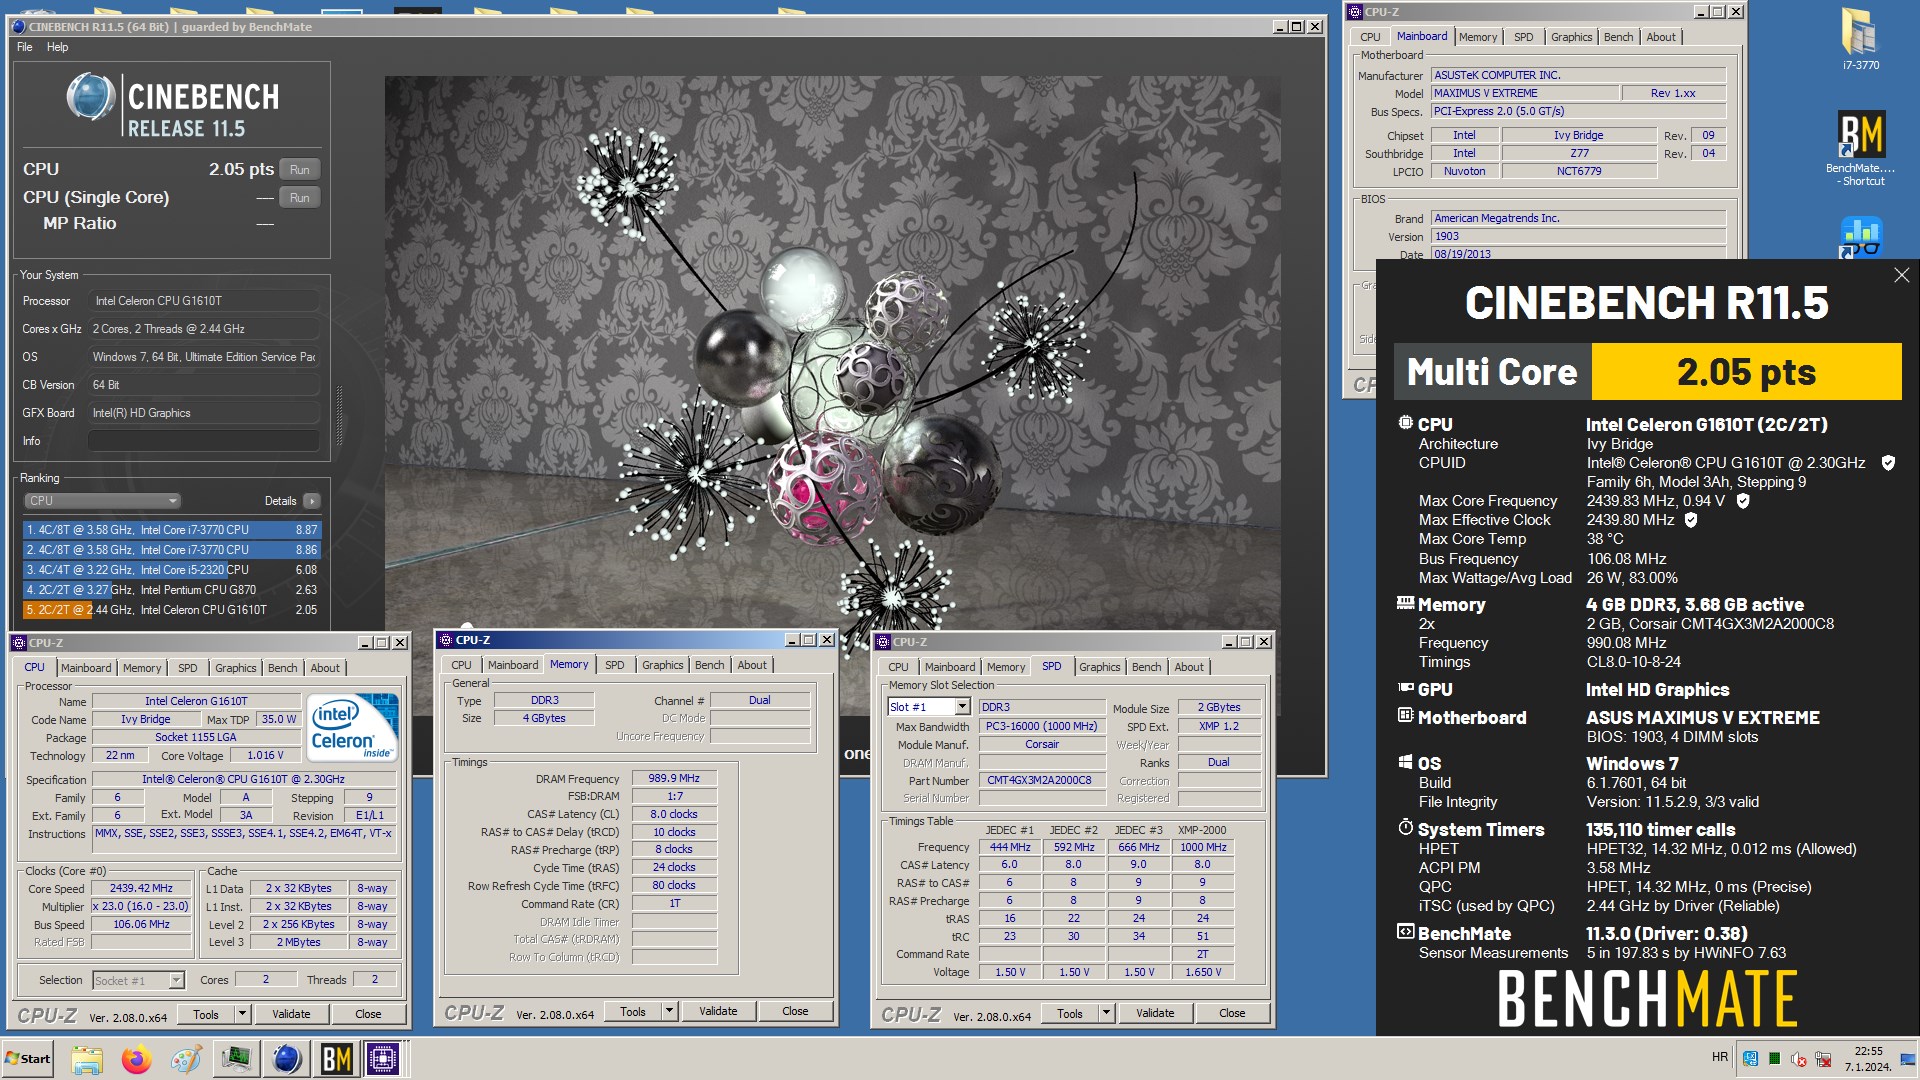Viewport: 1920px width, 1080px height.
Task: Click the GPU section icon in BenchMate
Action: 1405,688
